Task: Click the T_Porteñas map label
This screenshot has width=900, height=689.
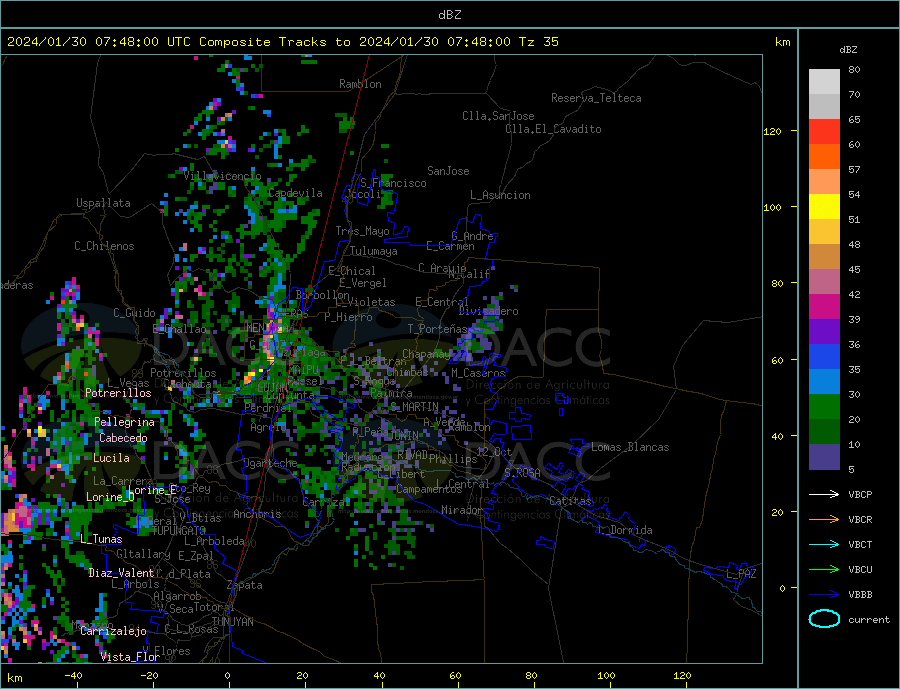Action: pos(438,329)
